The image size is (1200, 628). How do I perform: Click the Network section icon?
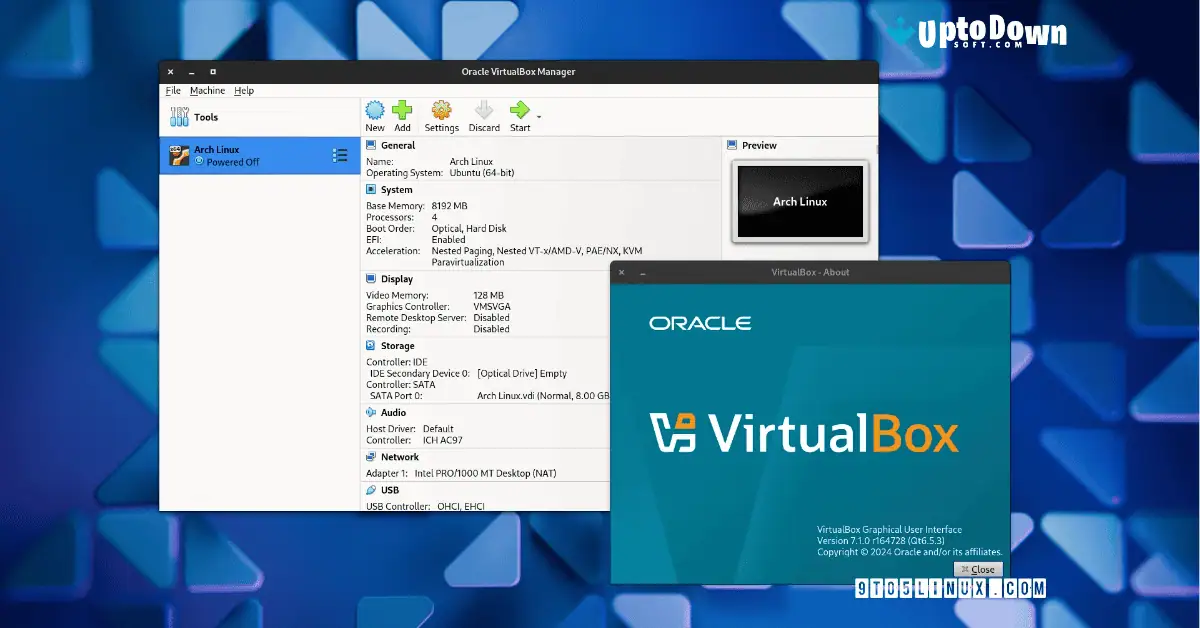click(369, 457)
